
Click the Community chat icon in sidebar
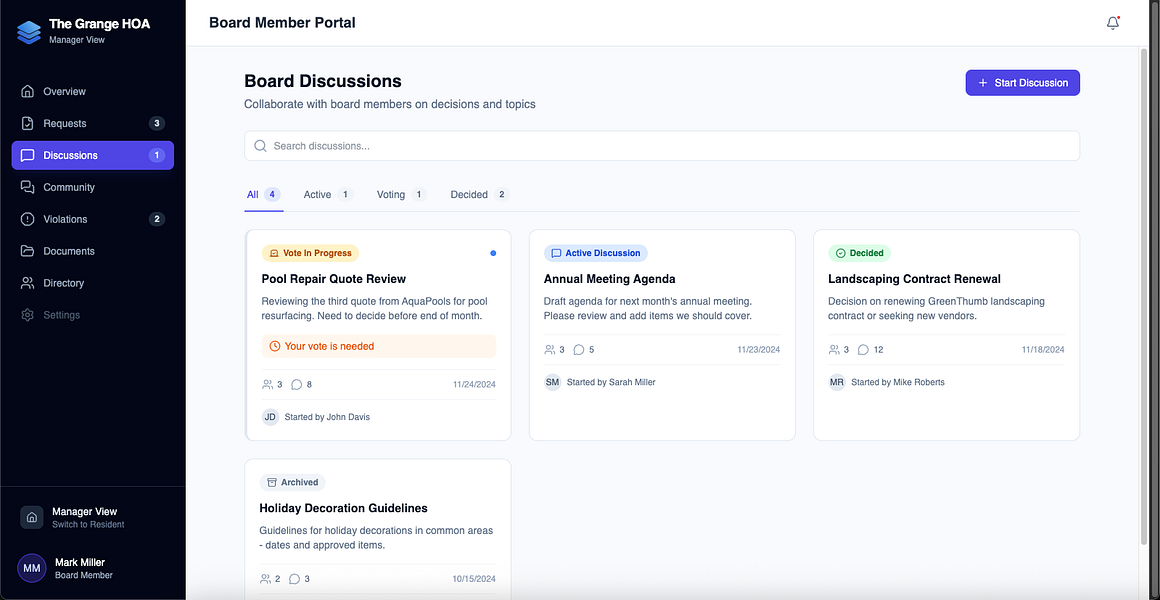pyautogui.click(x=27, y=187)
